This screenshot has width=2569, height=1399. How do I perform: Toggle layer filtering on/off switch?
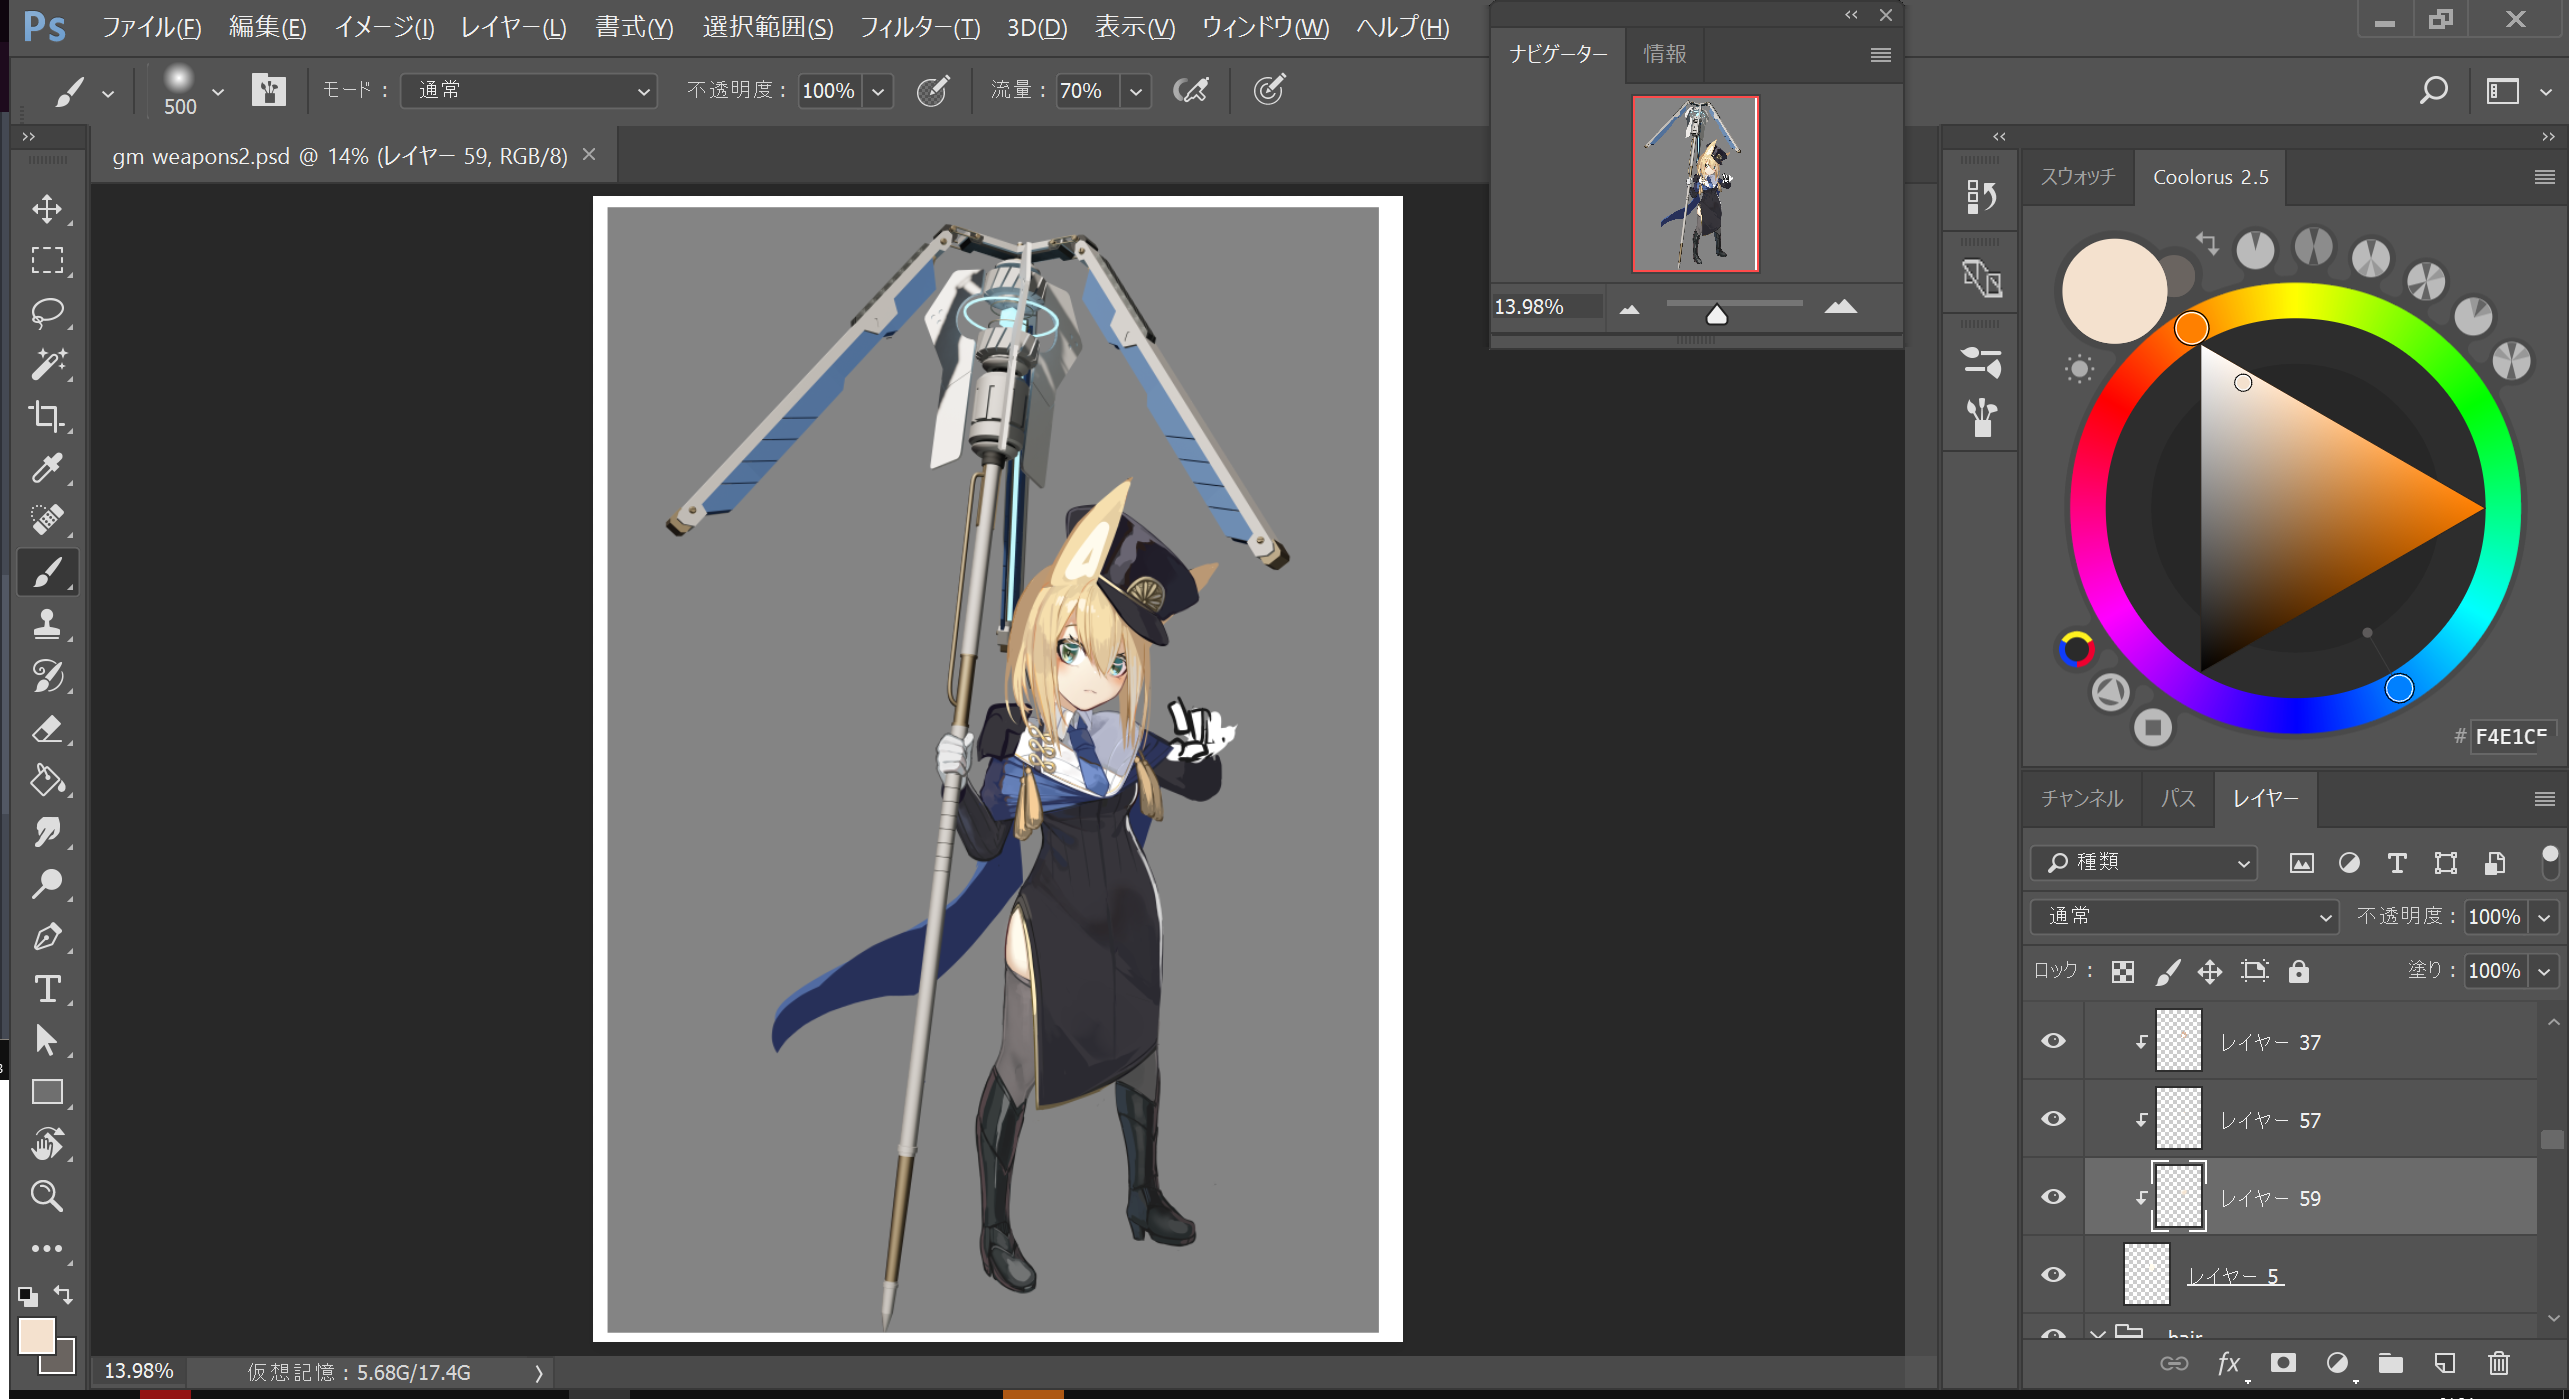pos(2549,861)
